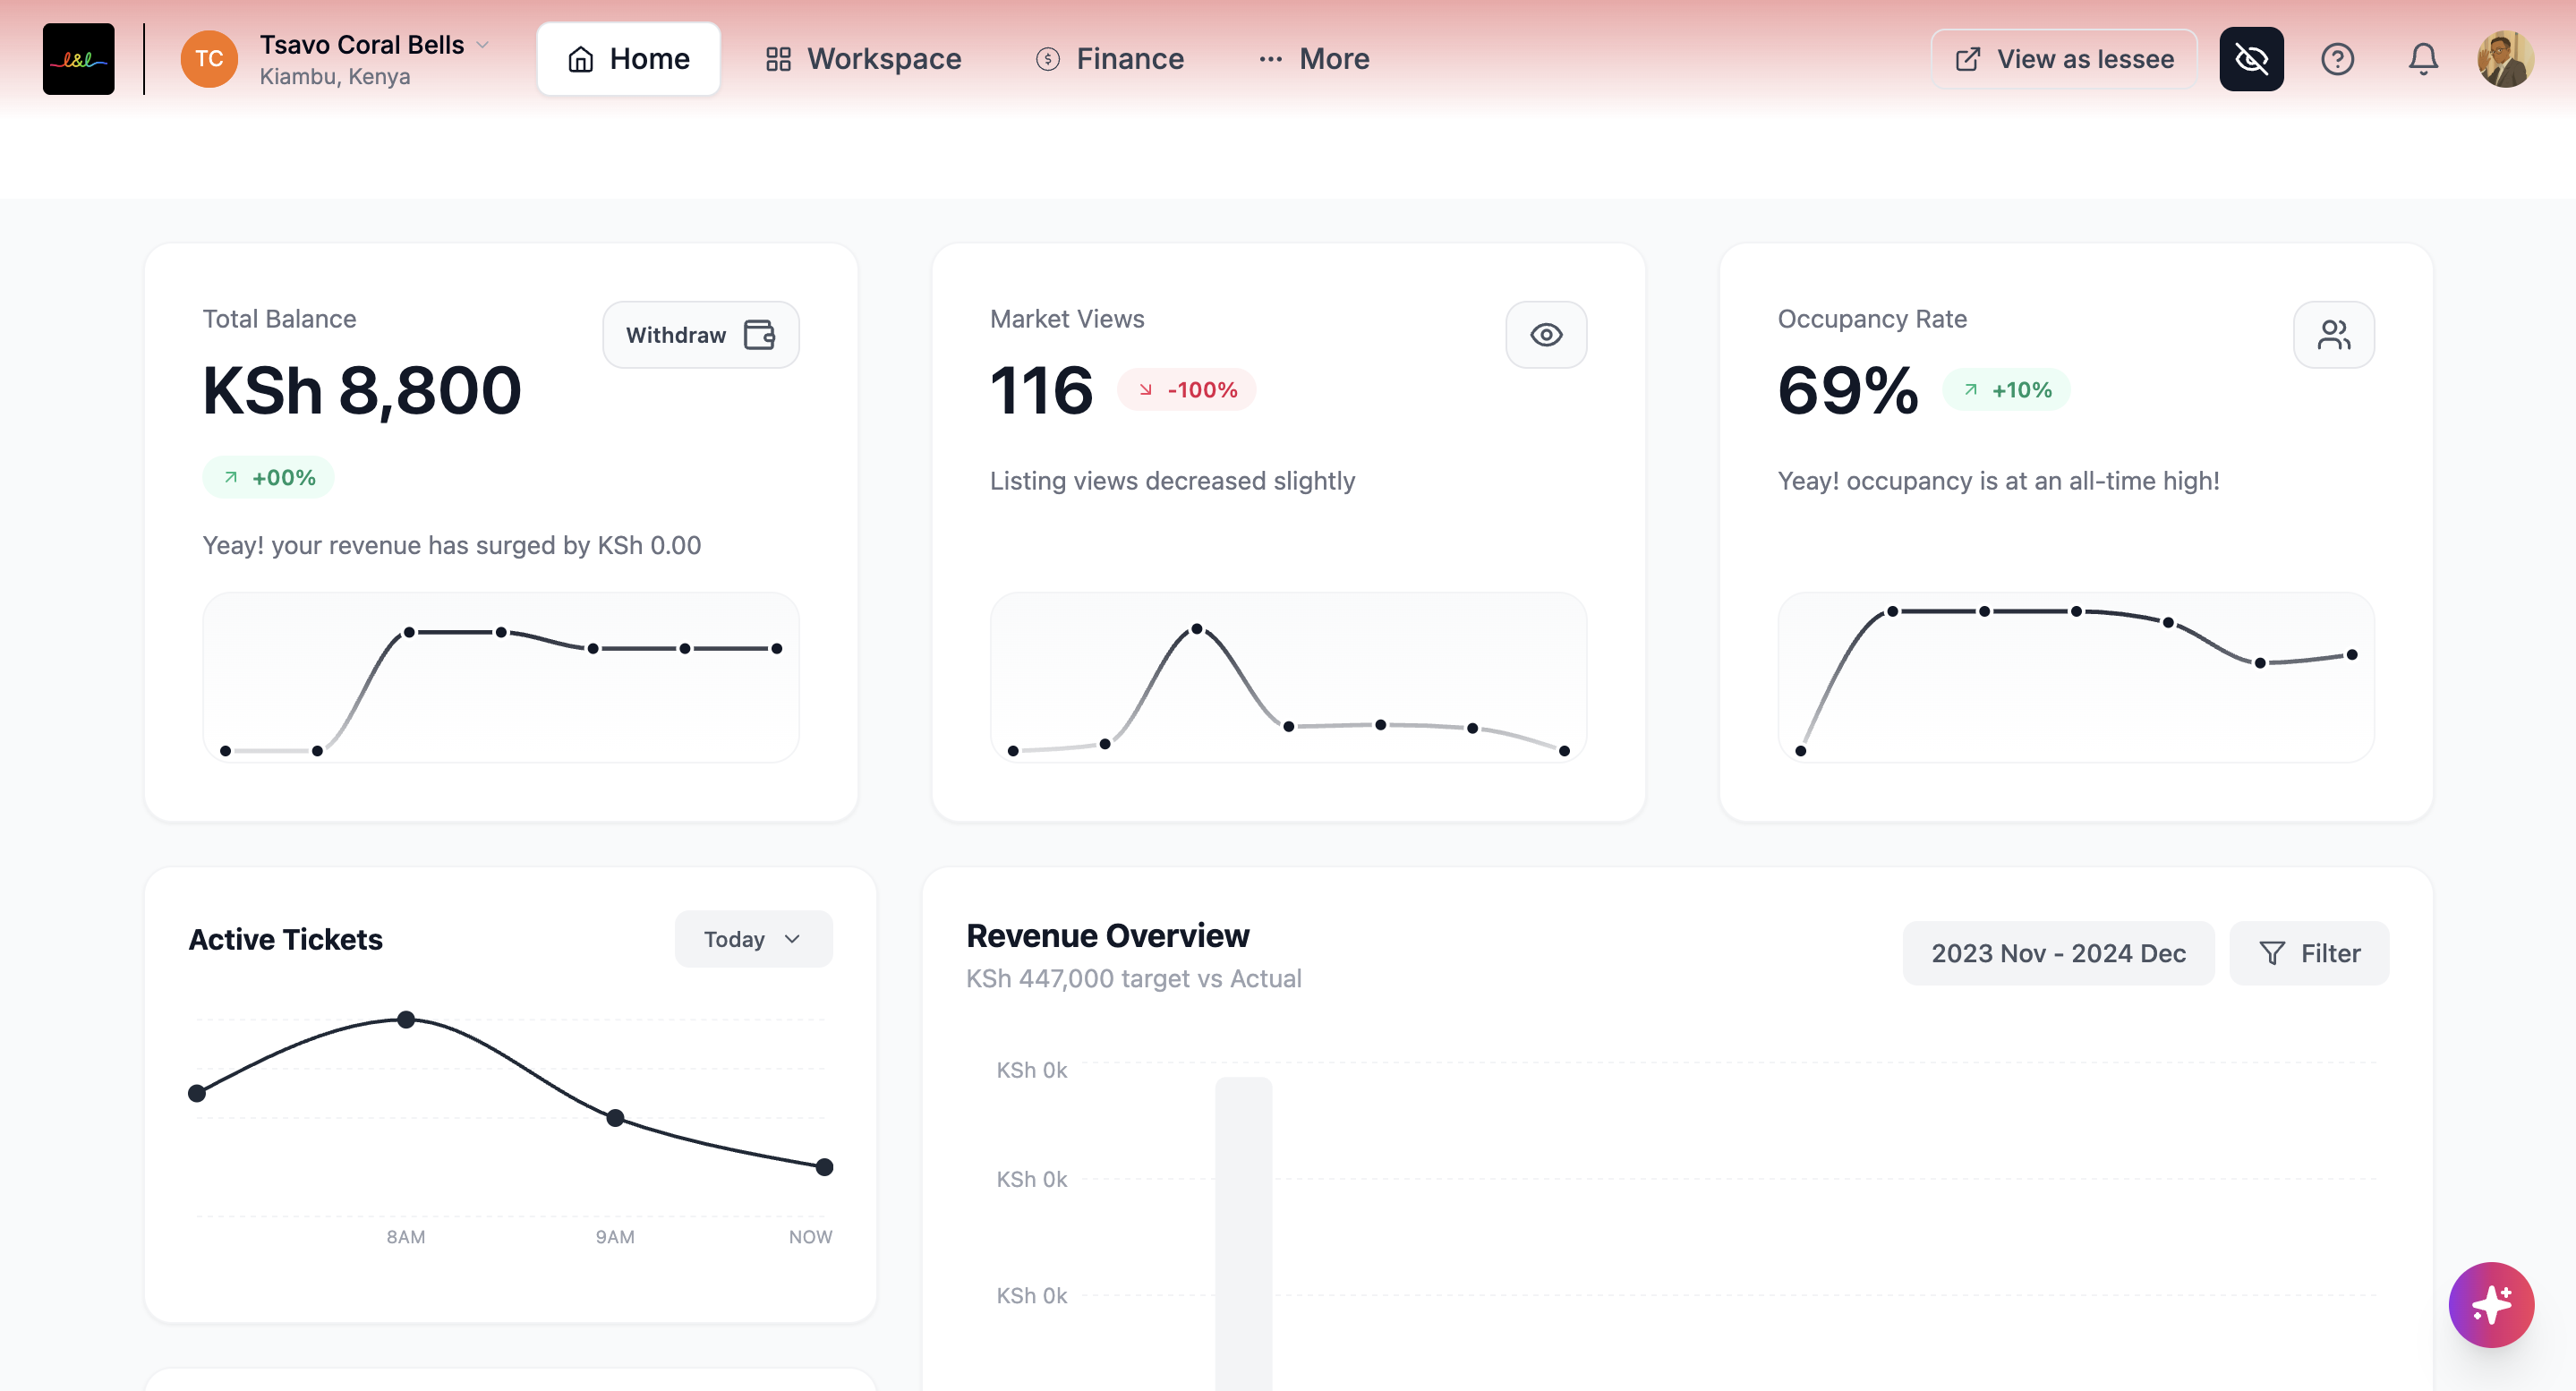Switch to the Finance tab

(1110, 59)
